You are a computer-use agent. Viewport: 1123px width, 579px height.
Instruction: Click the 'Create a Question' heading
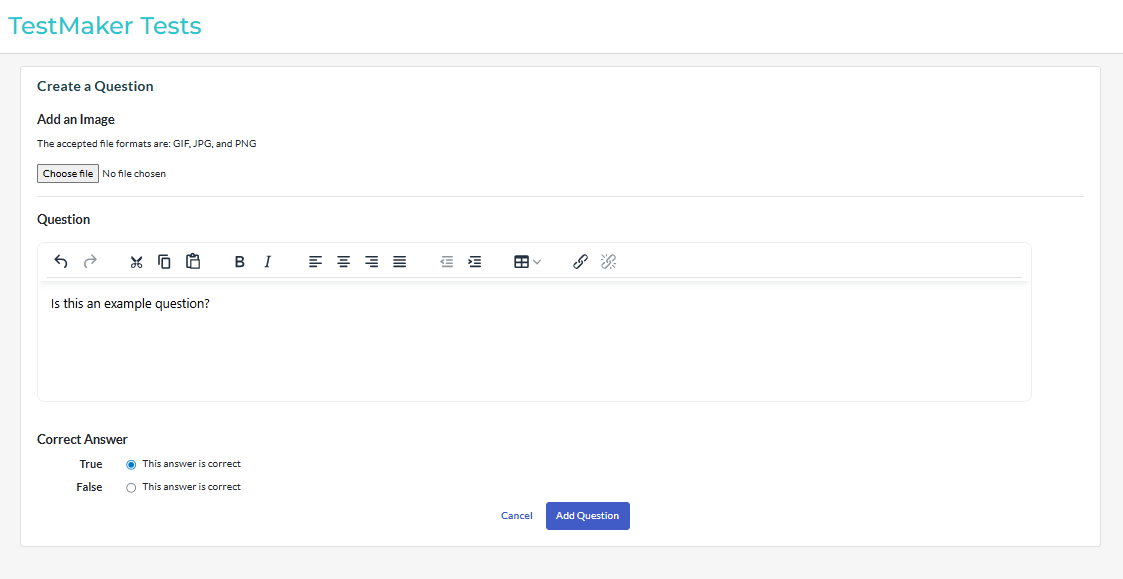(x=95, y=87)
